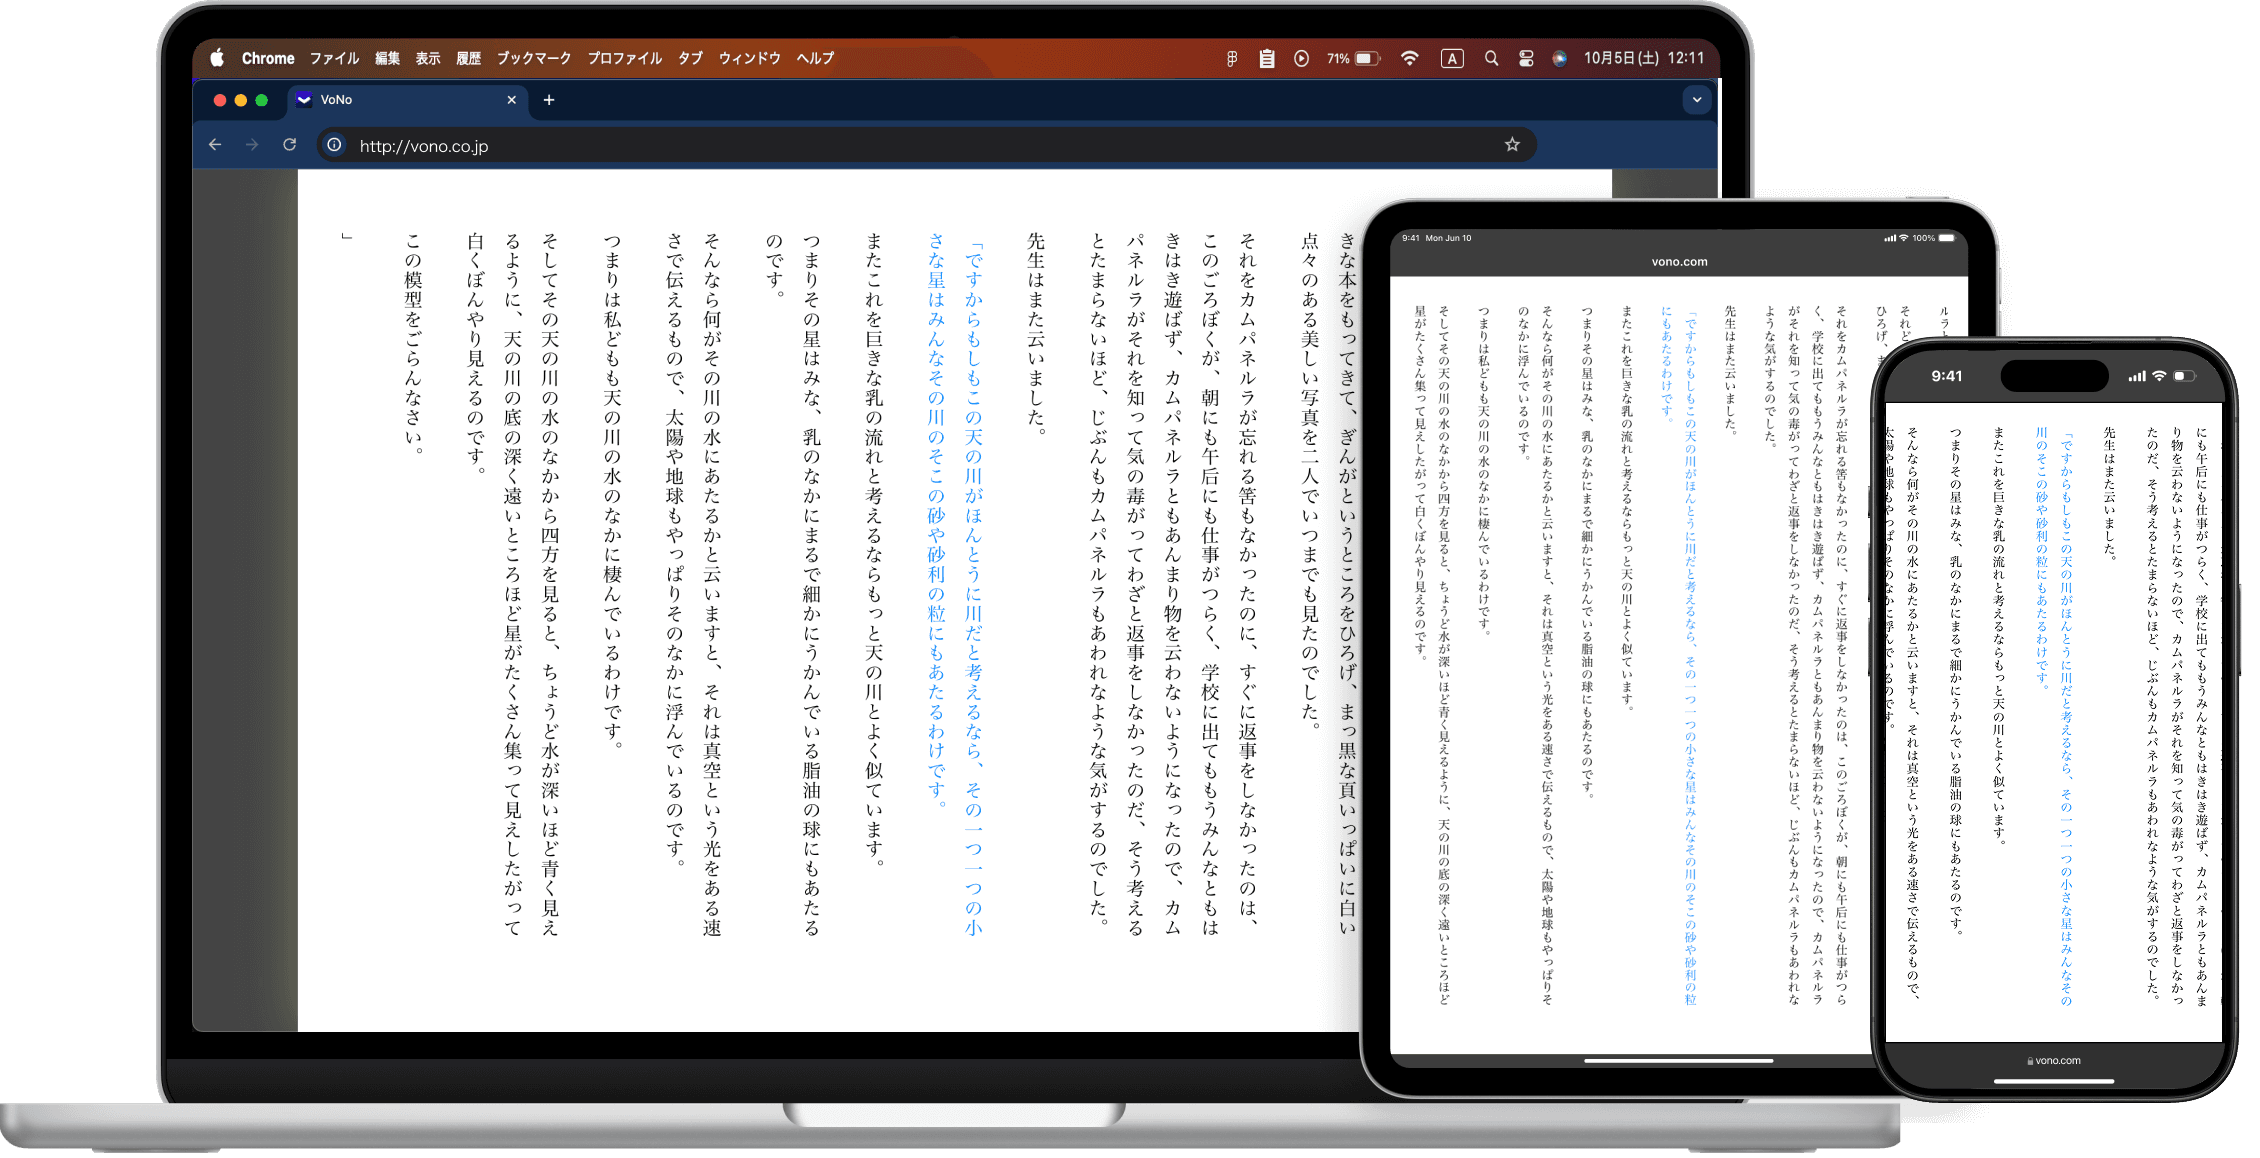This screenshot has width=2260, height=1158.
Task: Reload the current page in Chrome
Action: tap(290, 144)
